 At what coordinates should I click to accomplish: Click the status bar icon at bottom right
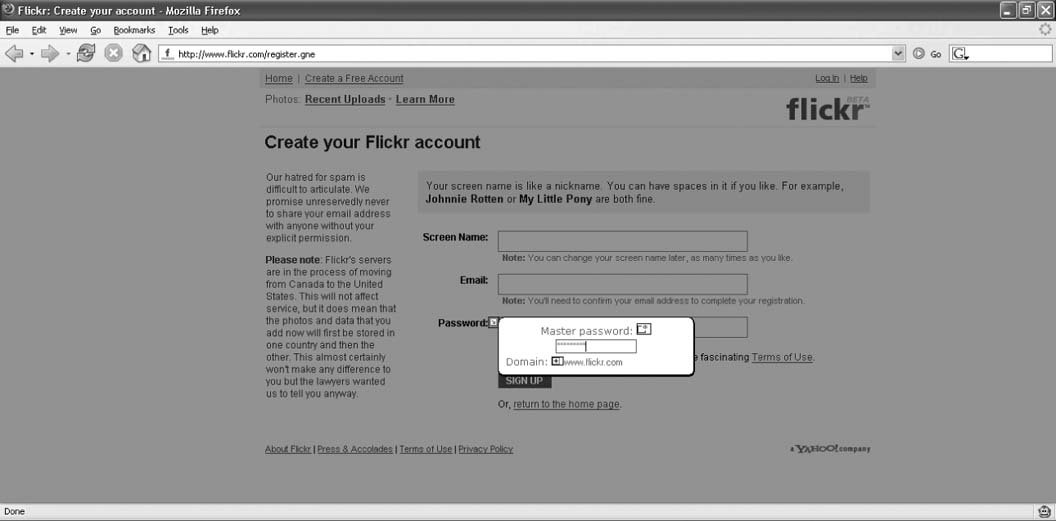[1043, 512]
